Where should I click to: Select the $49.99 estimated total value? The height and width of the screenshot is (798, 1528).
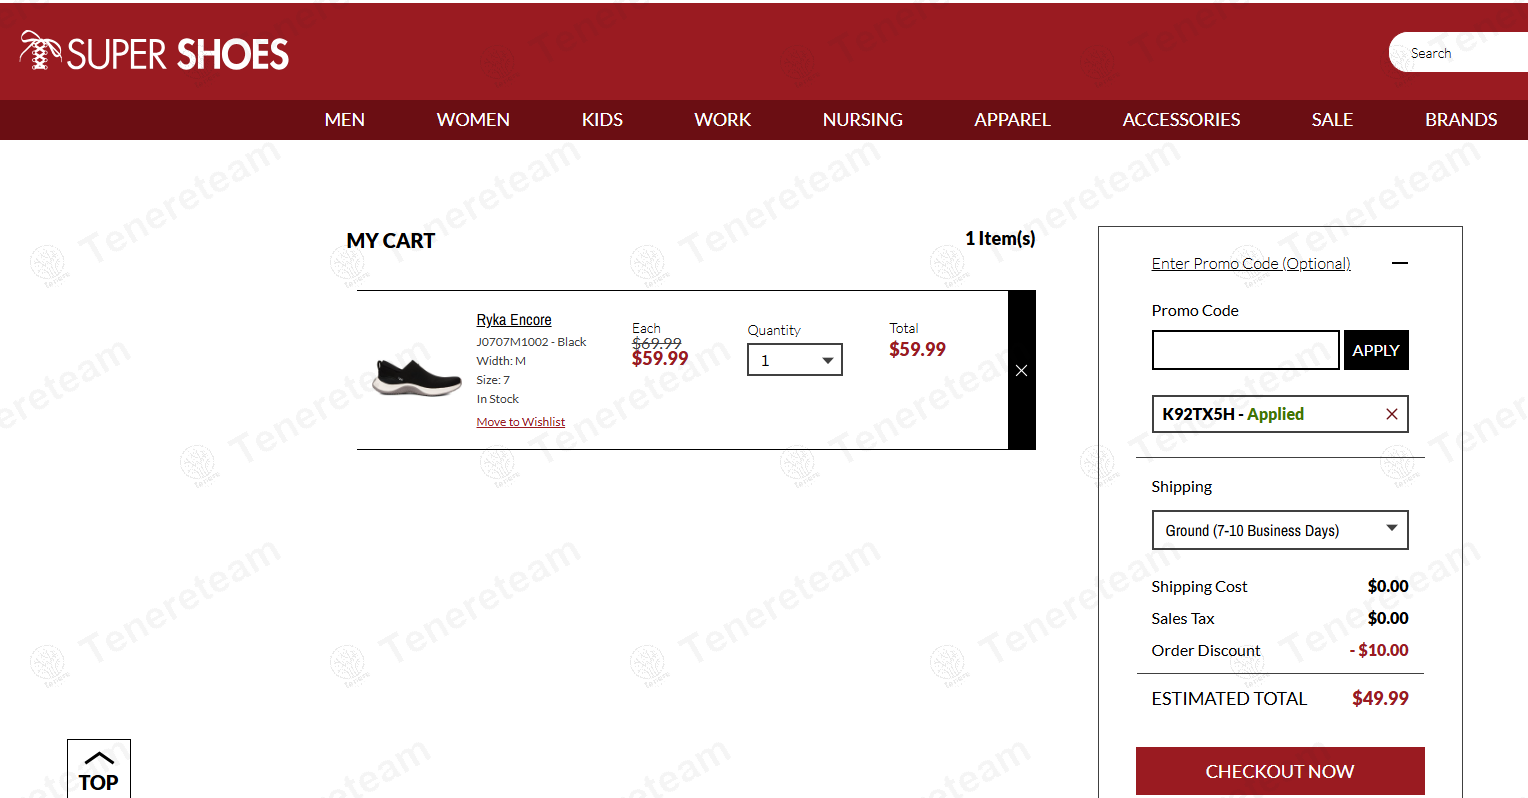pos(1380,698)
